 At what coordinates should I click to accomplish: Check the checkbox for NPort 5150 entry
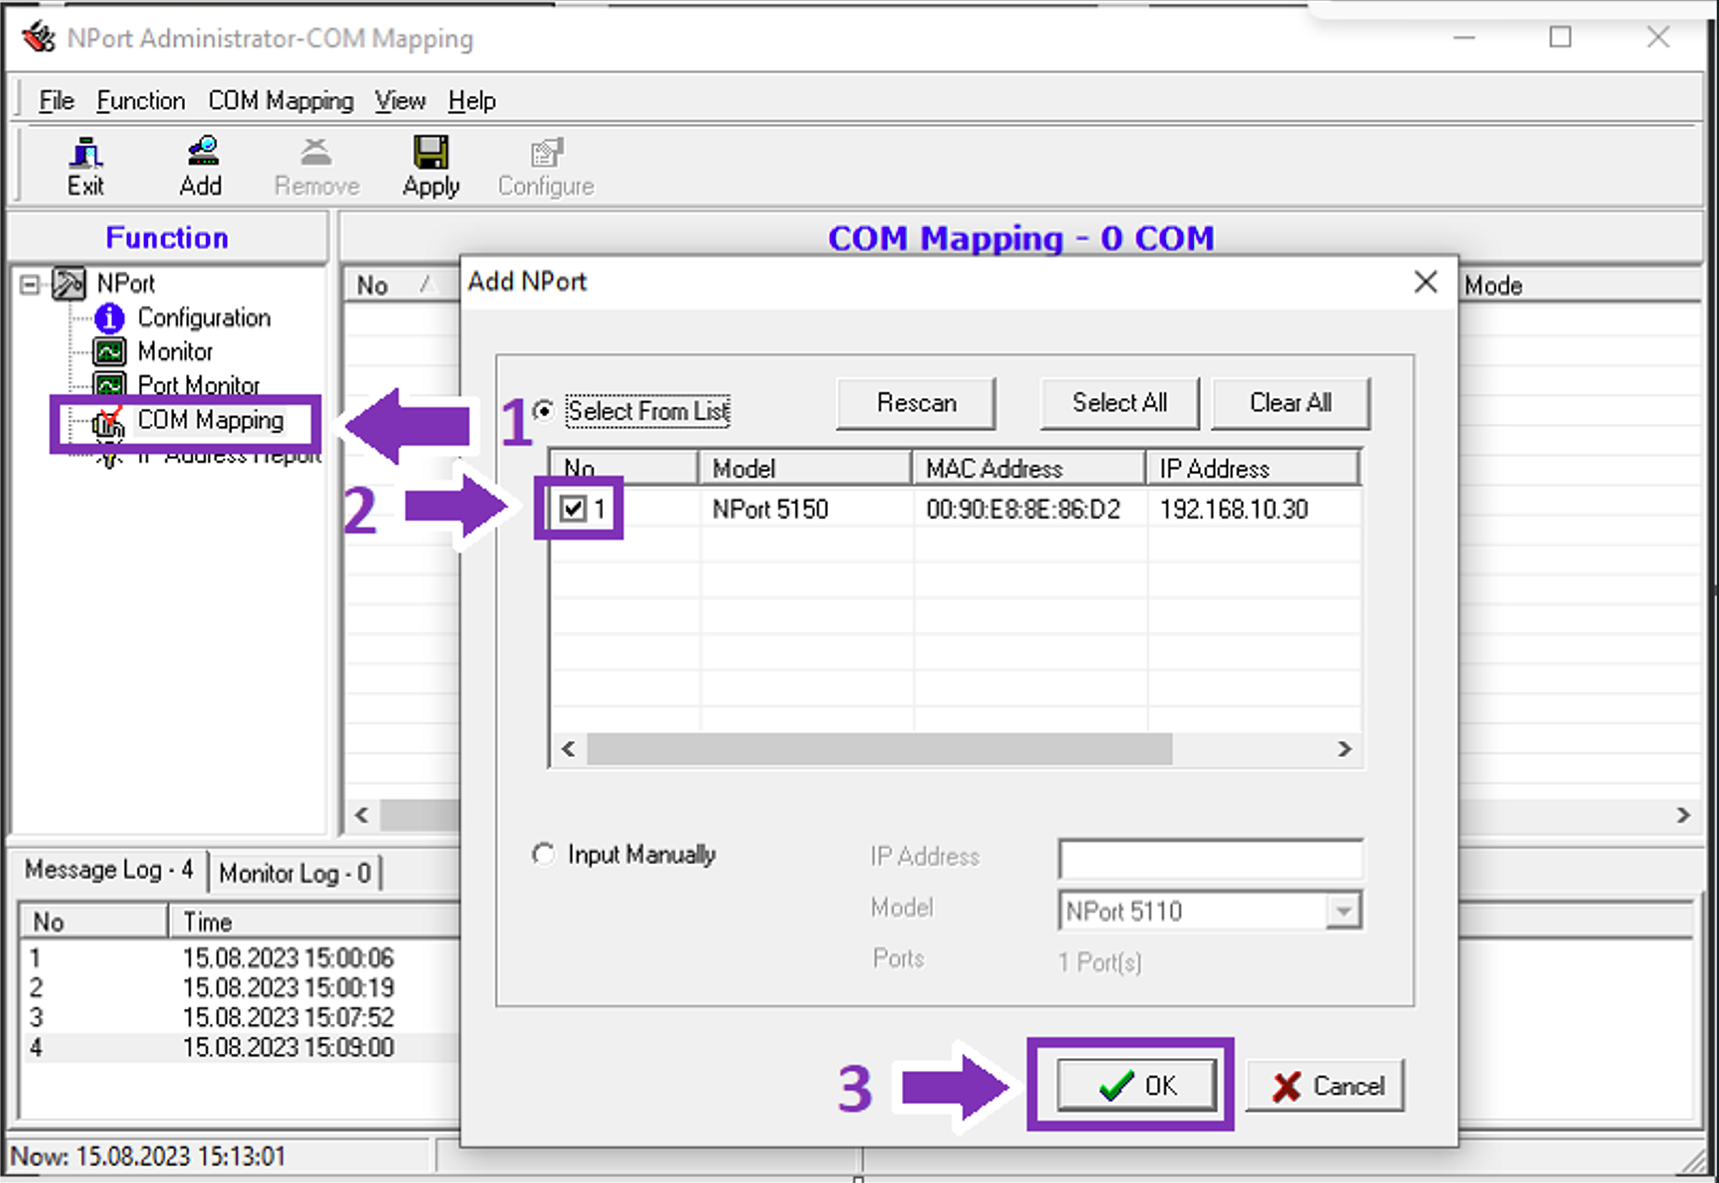(572, 508)
